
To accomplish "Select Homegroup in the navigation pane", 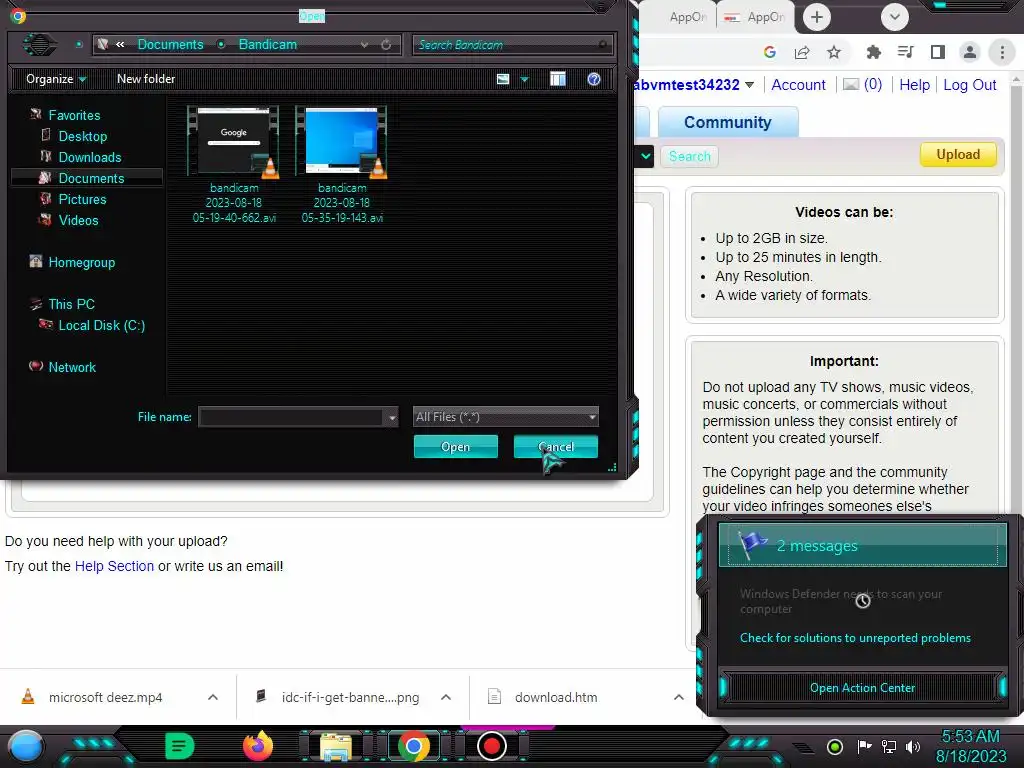I will (81, 263).
